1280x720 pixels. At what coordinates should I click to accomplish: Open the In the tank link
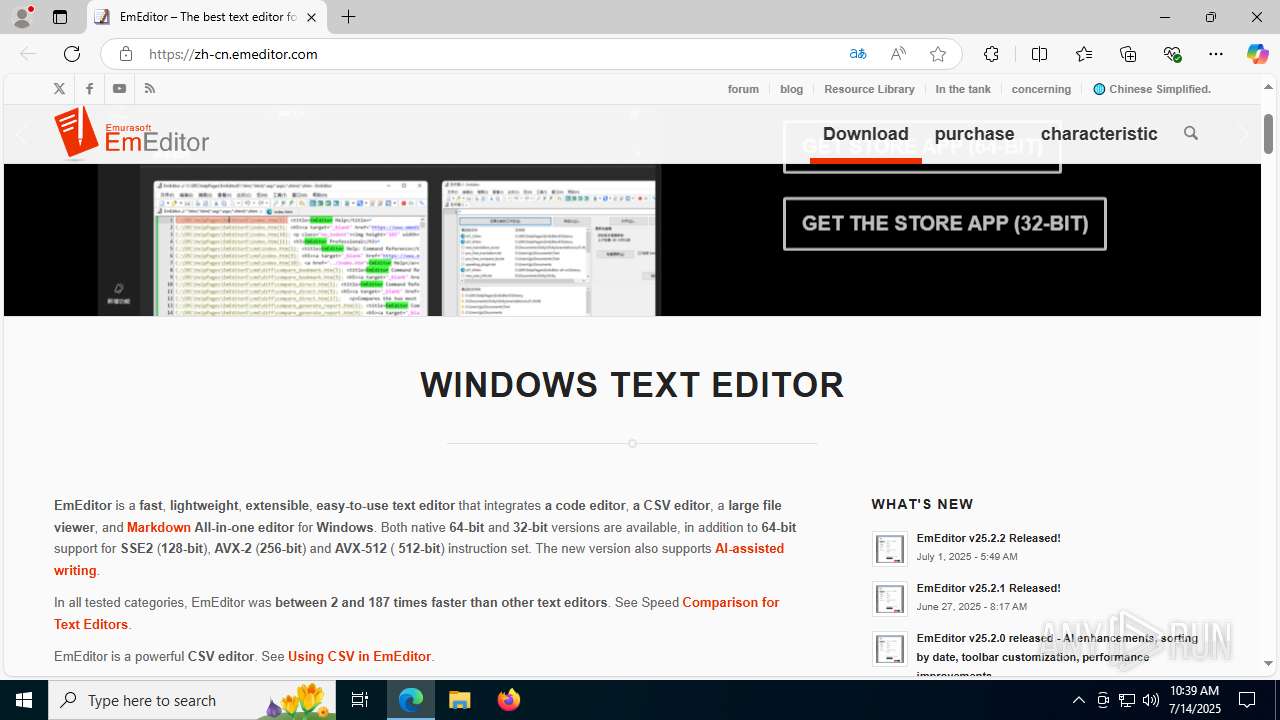click(963, 89)
